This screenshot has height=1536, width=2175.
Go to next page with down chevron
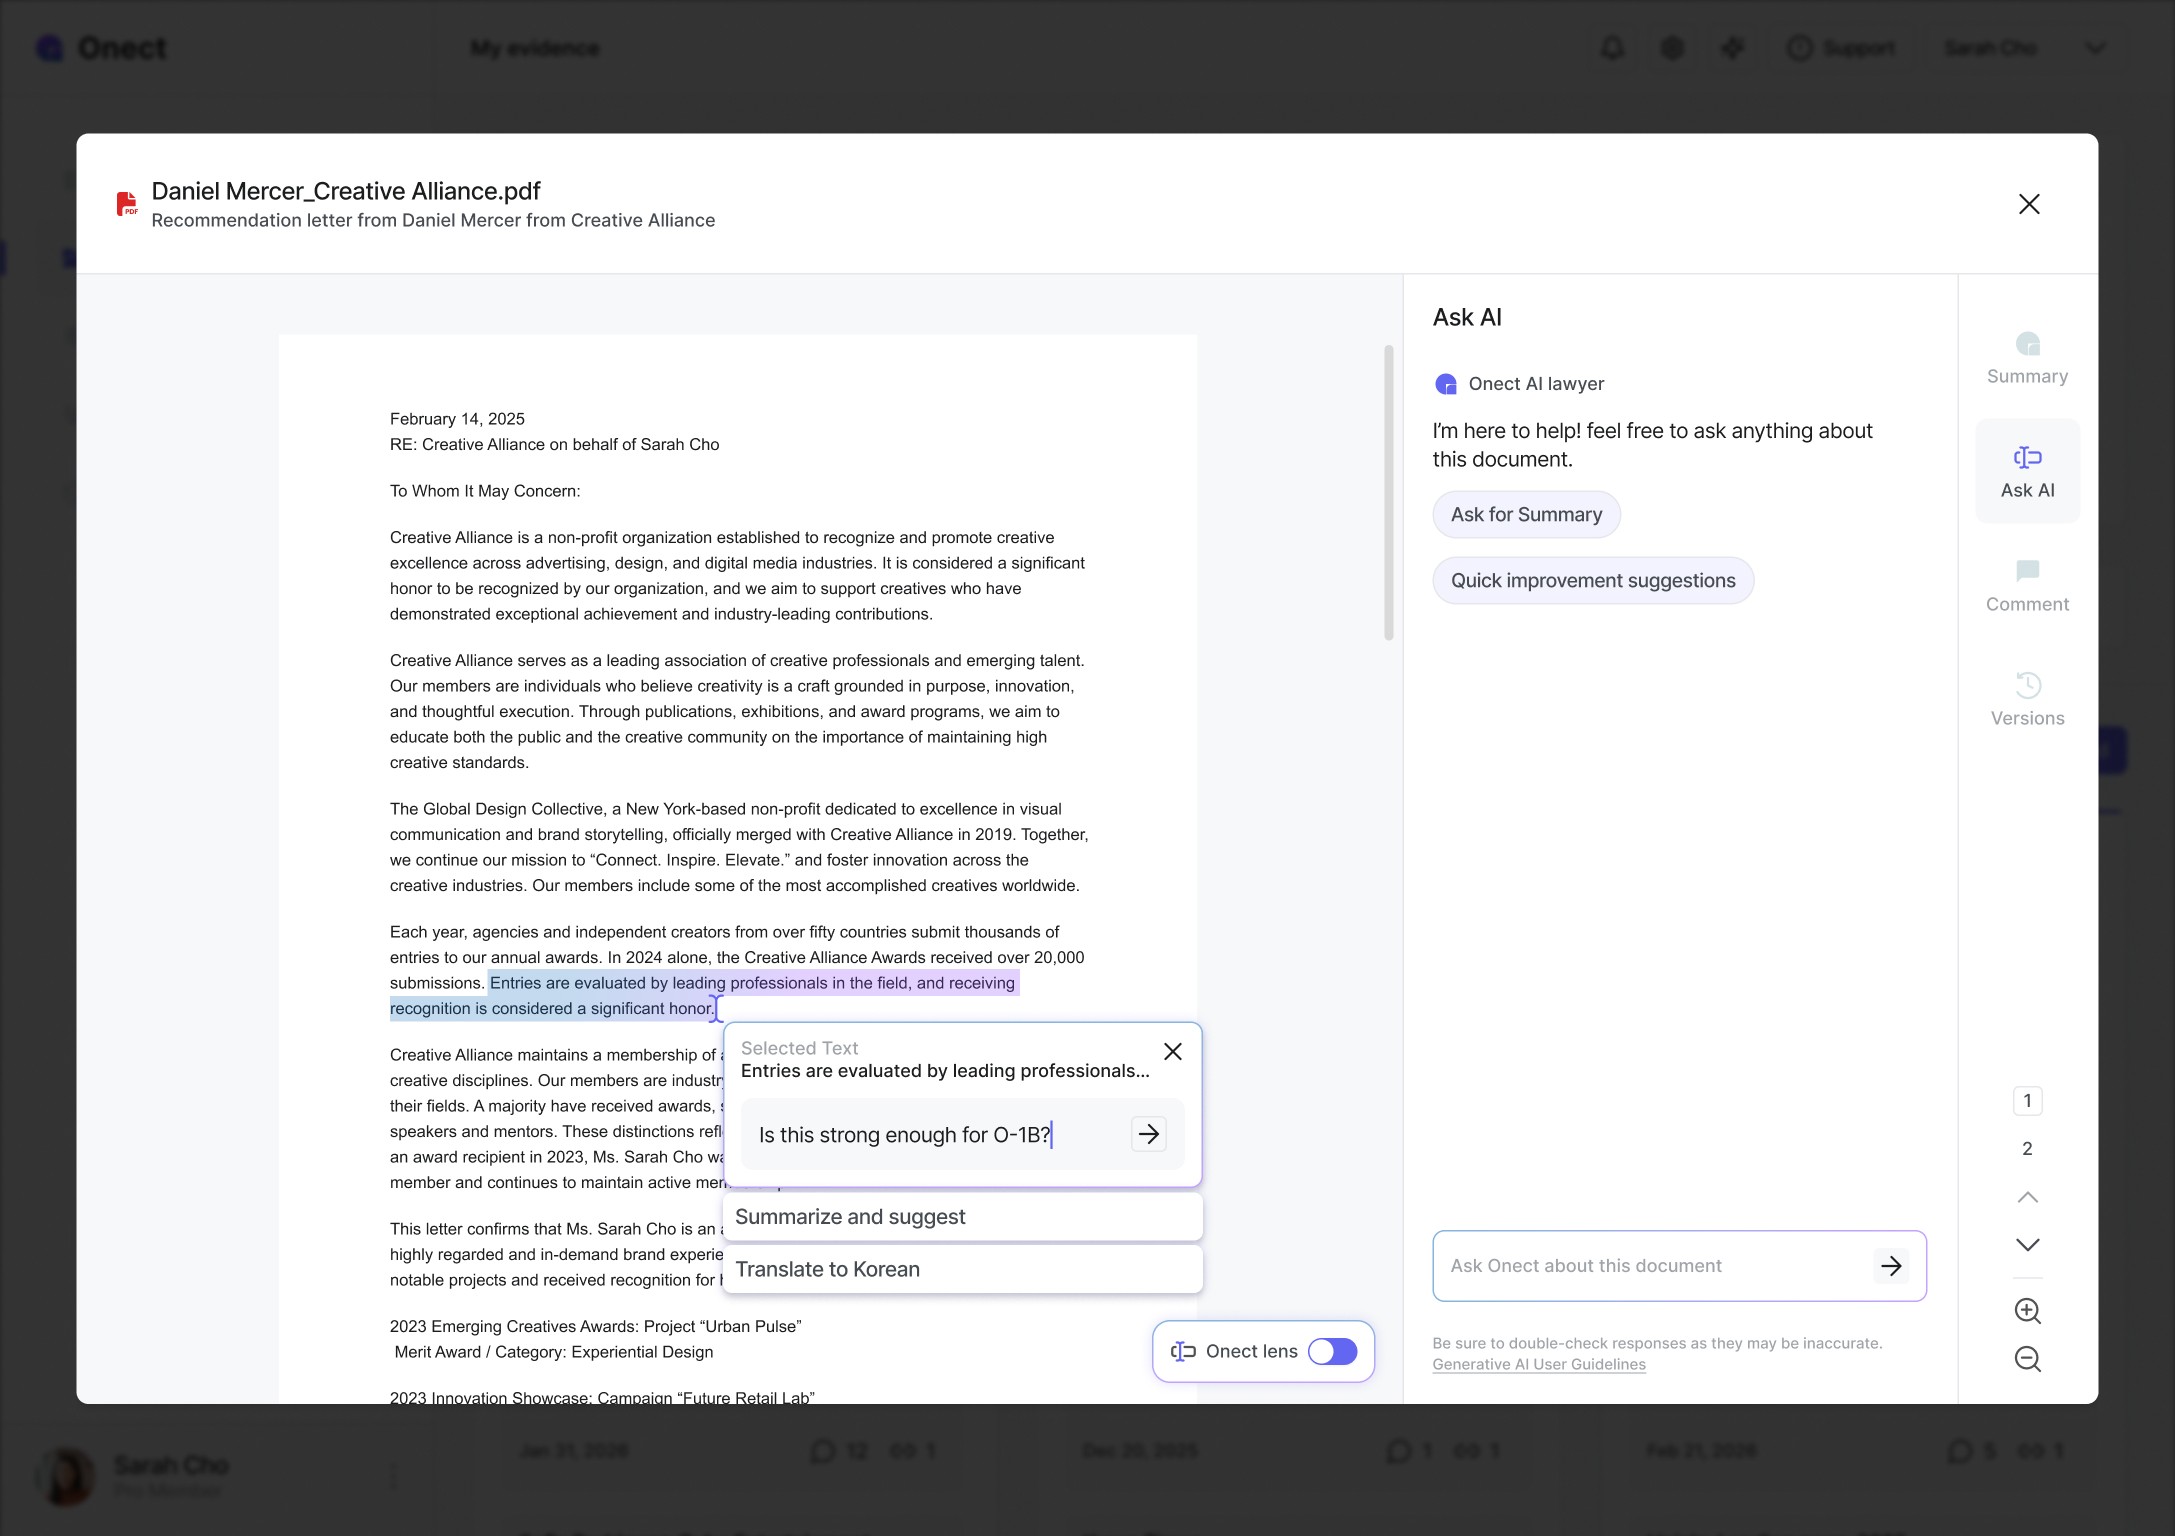tap(2027, 1245)
